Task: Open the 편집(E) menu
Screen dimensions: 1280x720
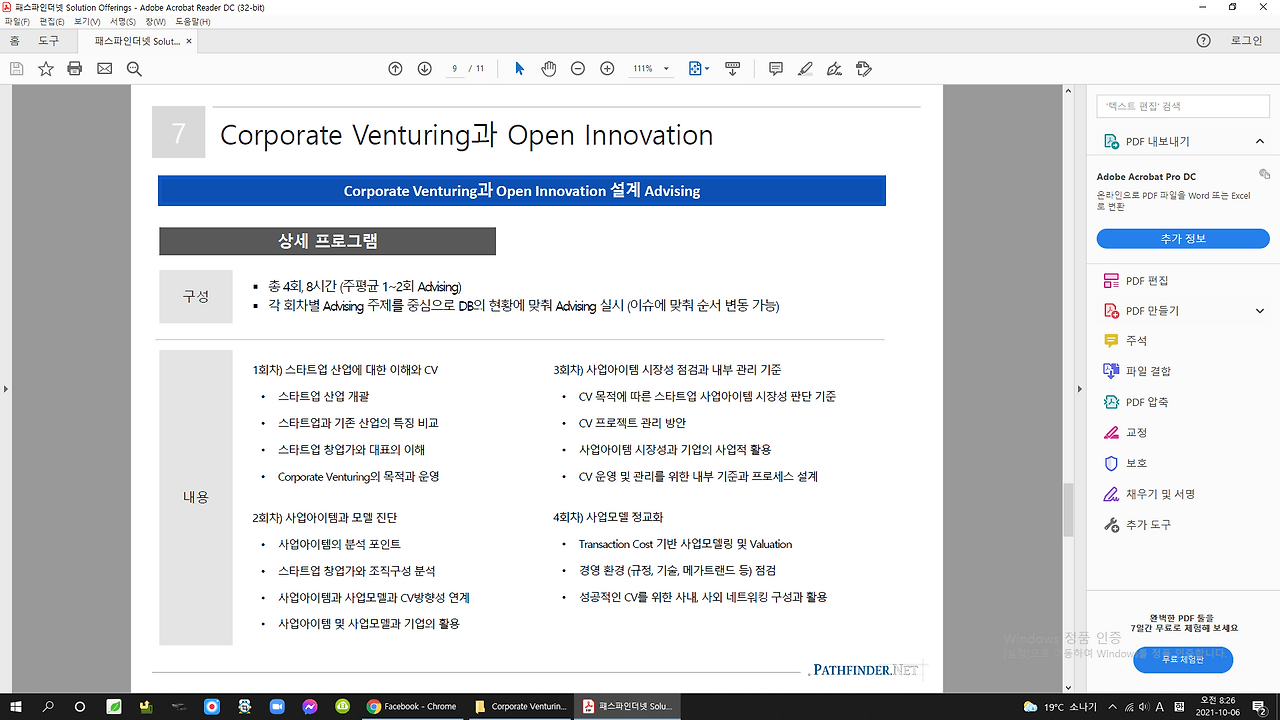Action: coord(52,21)
